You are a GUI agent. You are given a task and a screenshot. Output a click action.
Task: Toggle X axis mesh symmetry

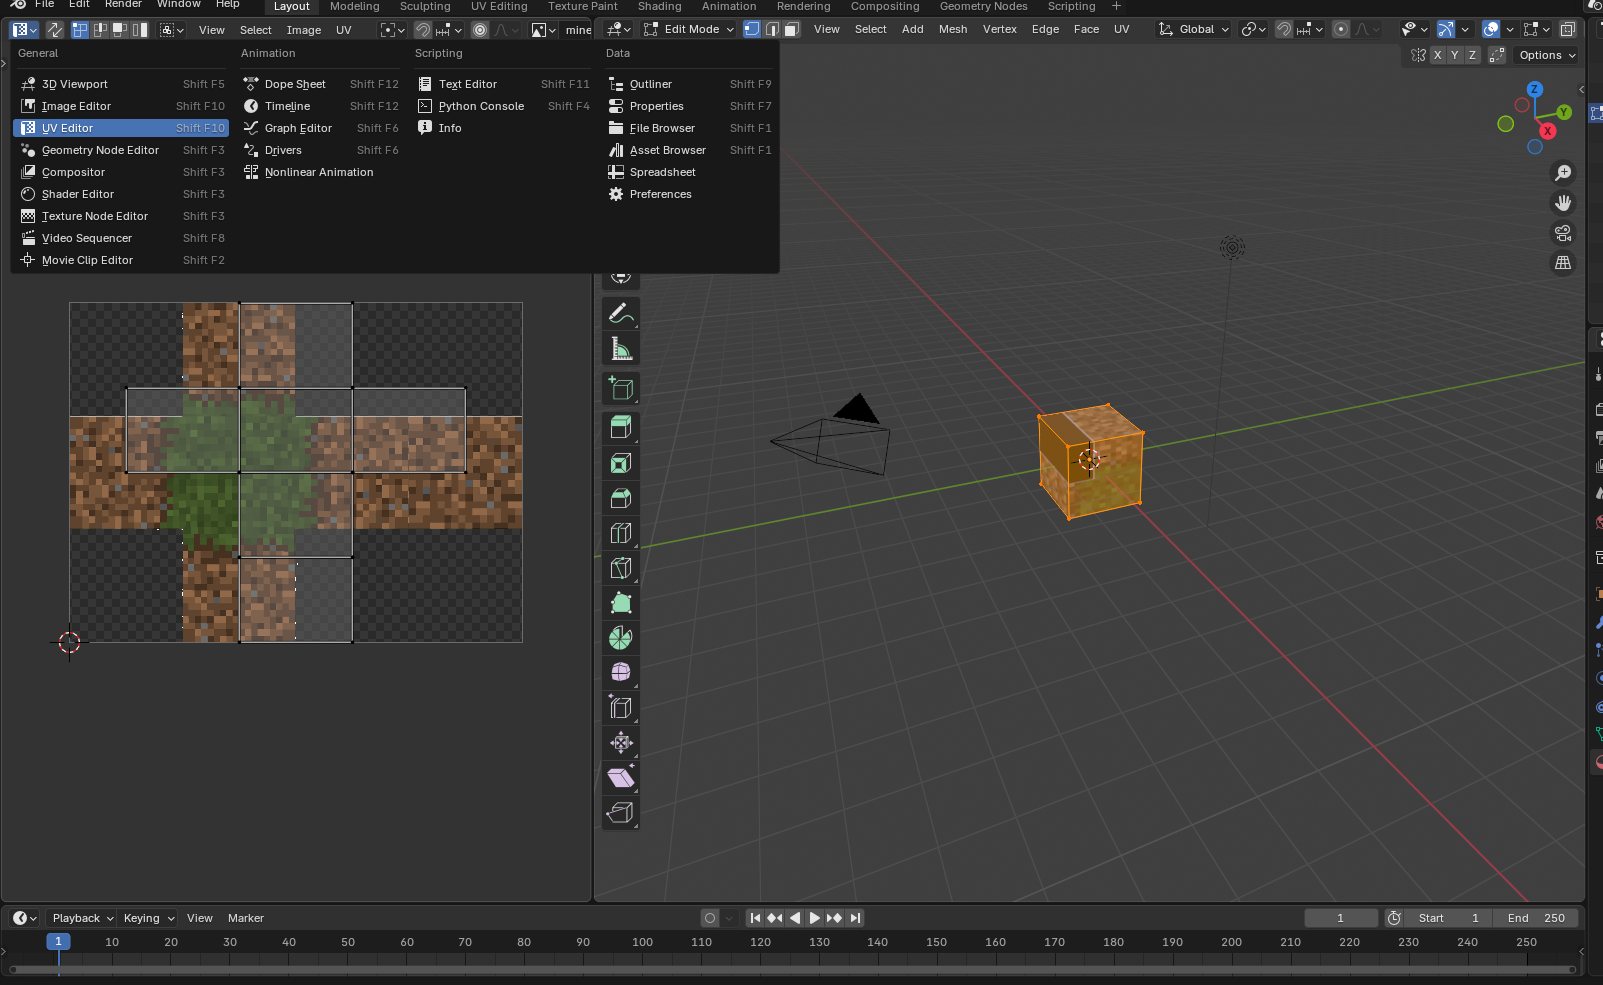click(1437, 55)
